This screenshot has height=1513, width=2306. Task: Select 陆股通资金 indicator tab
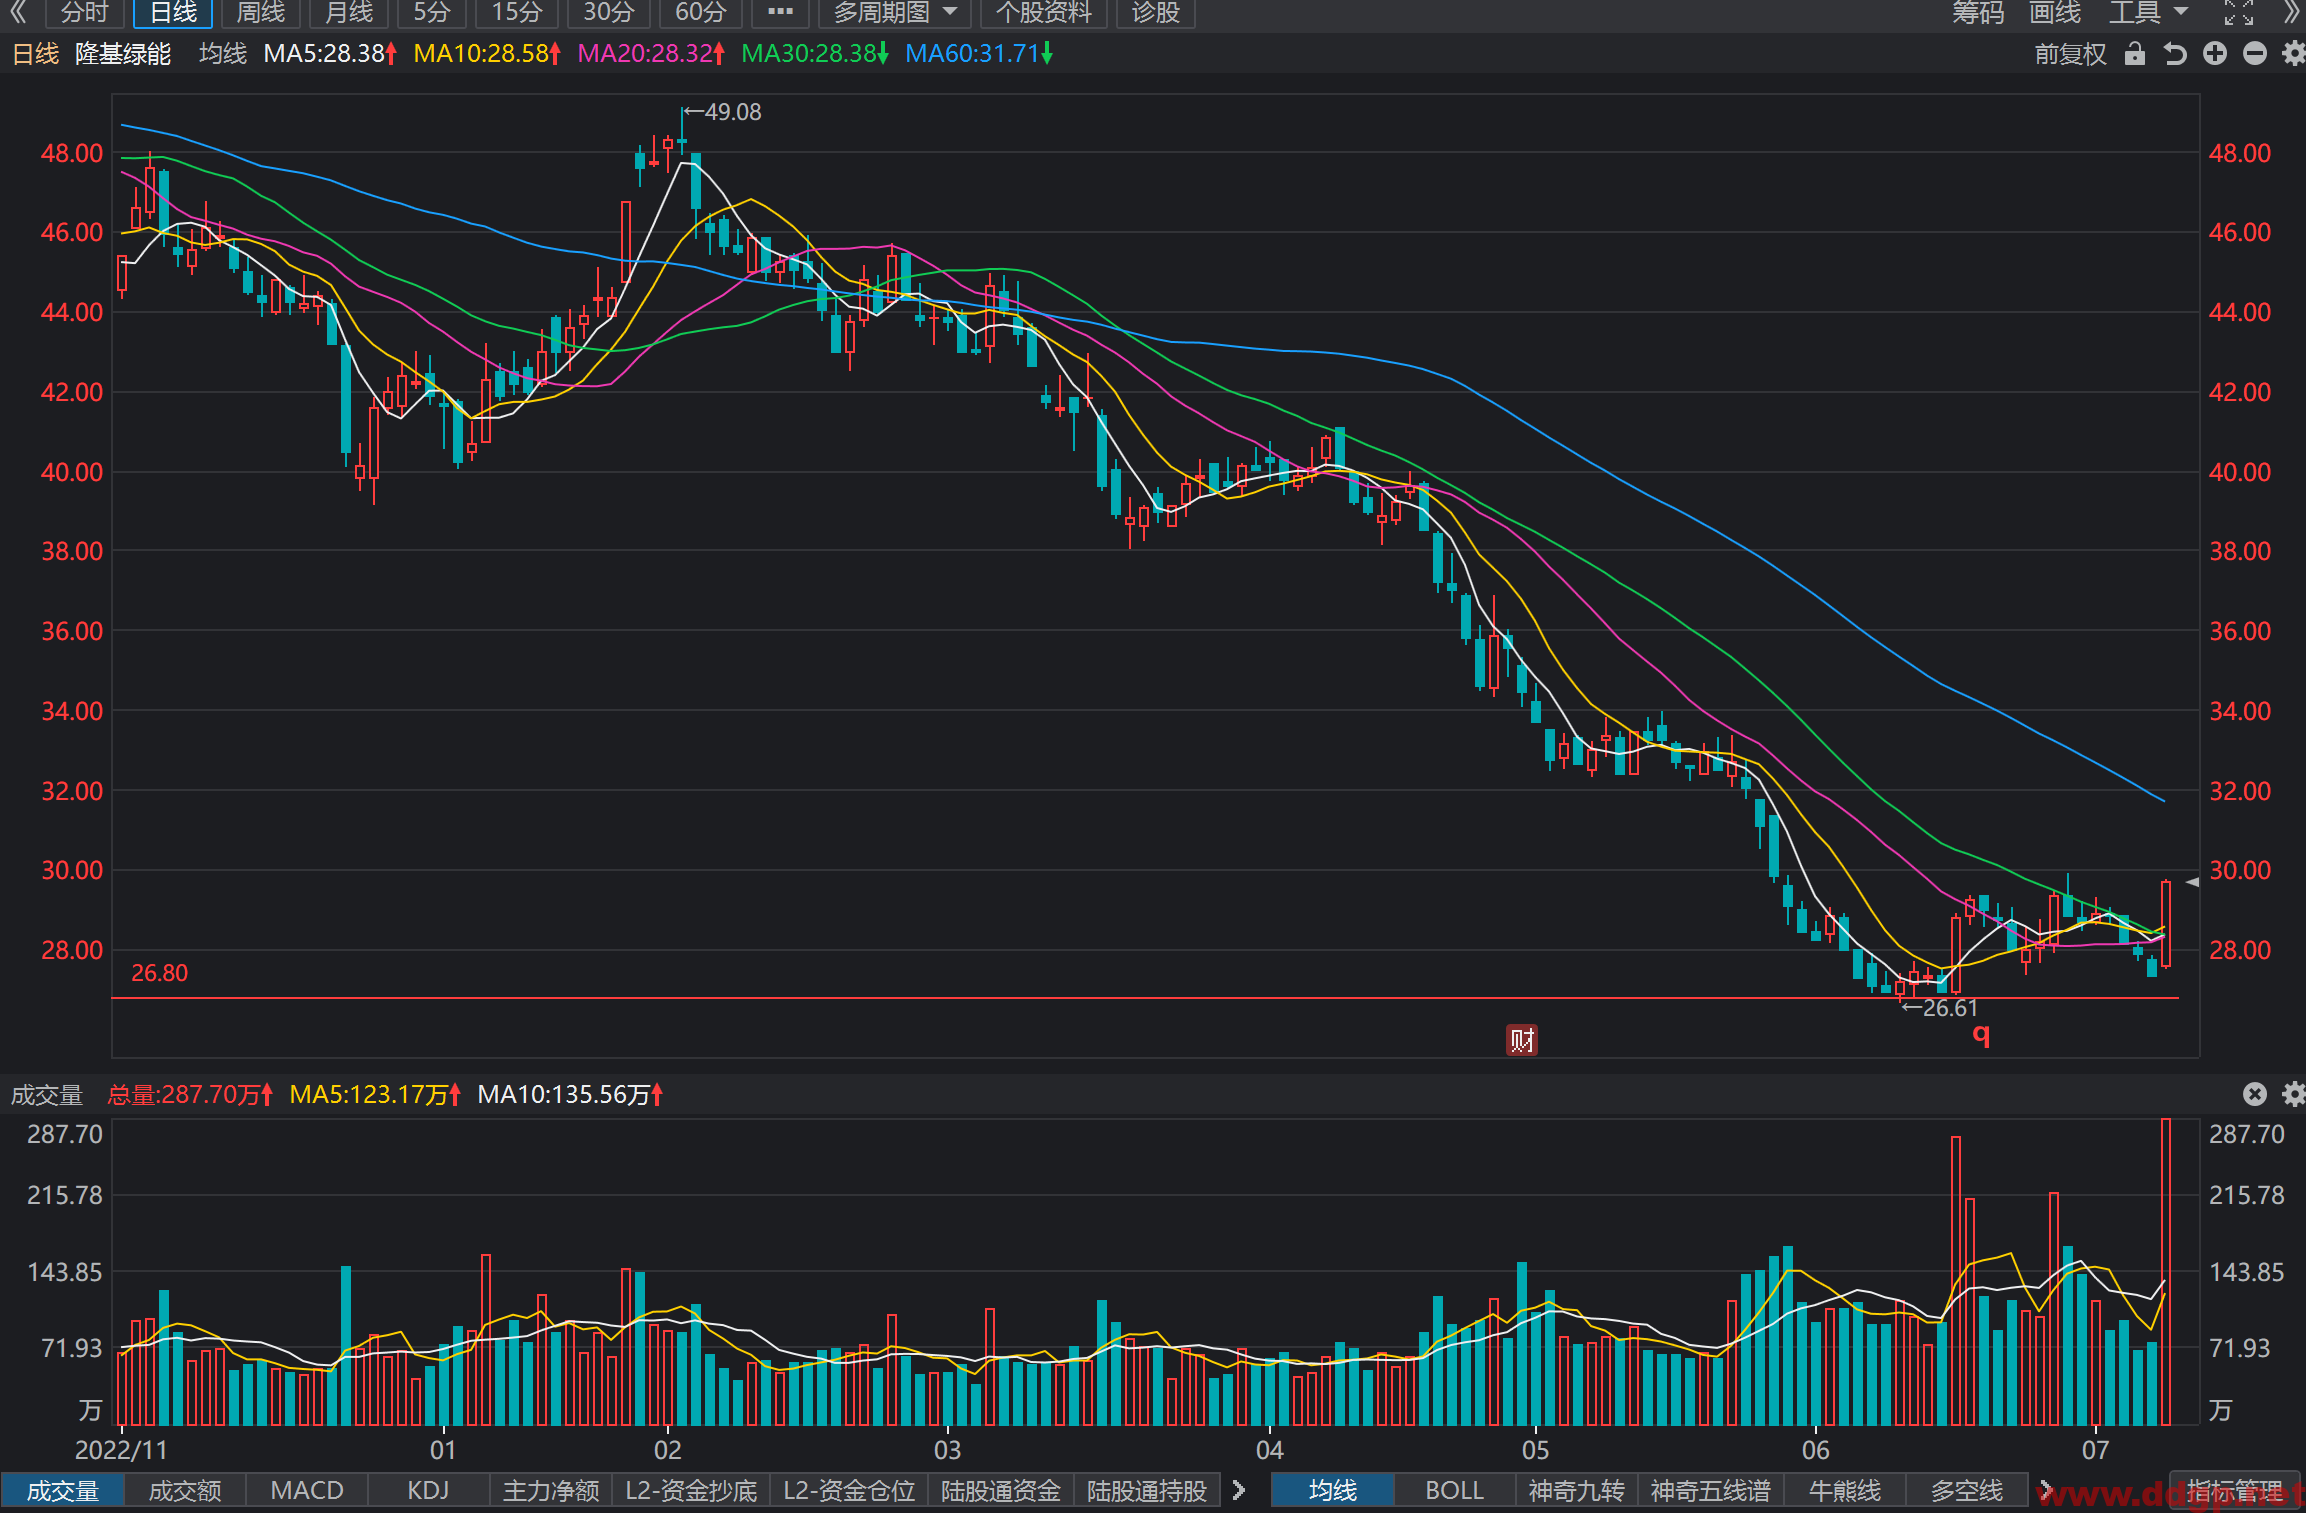point(1000,1491)
